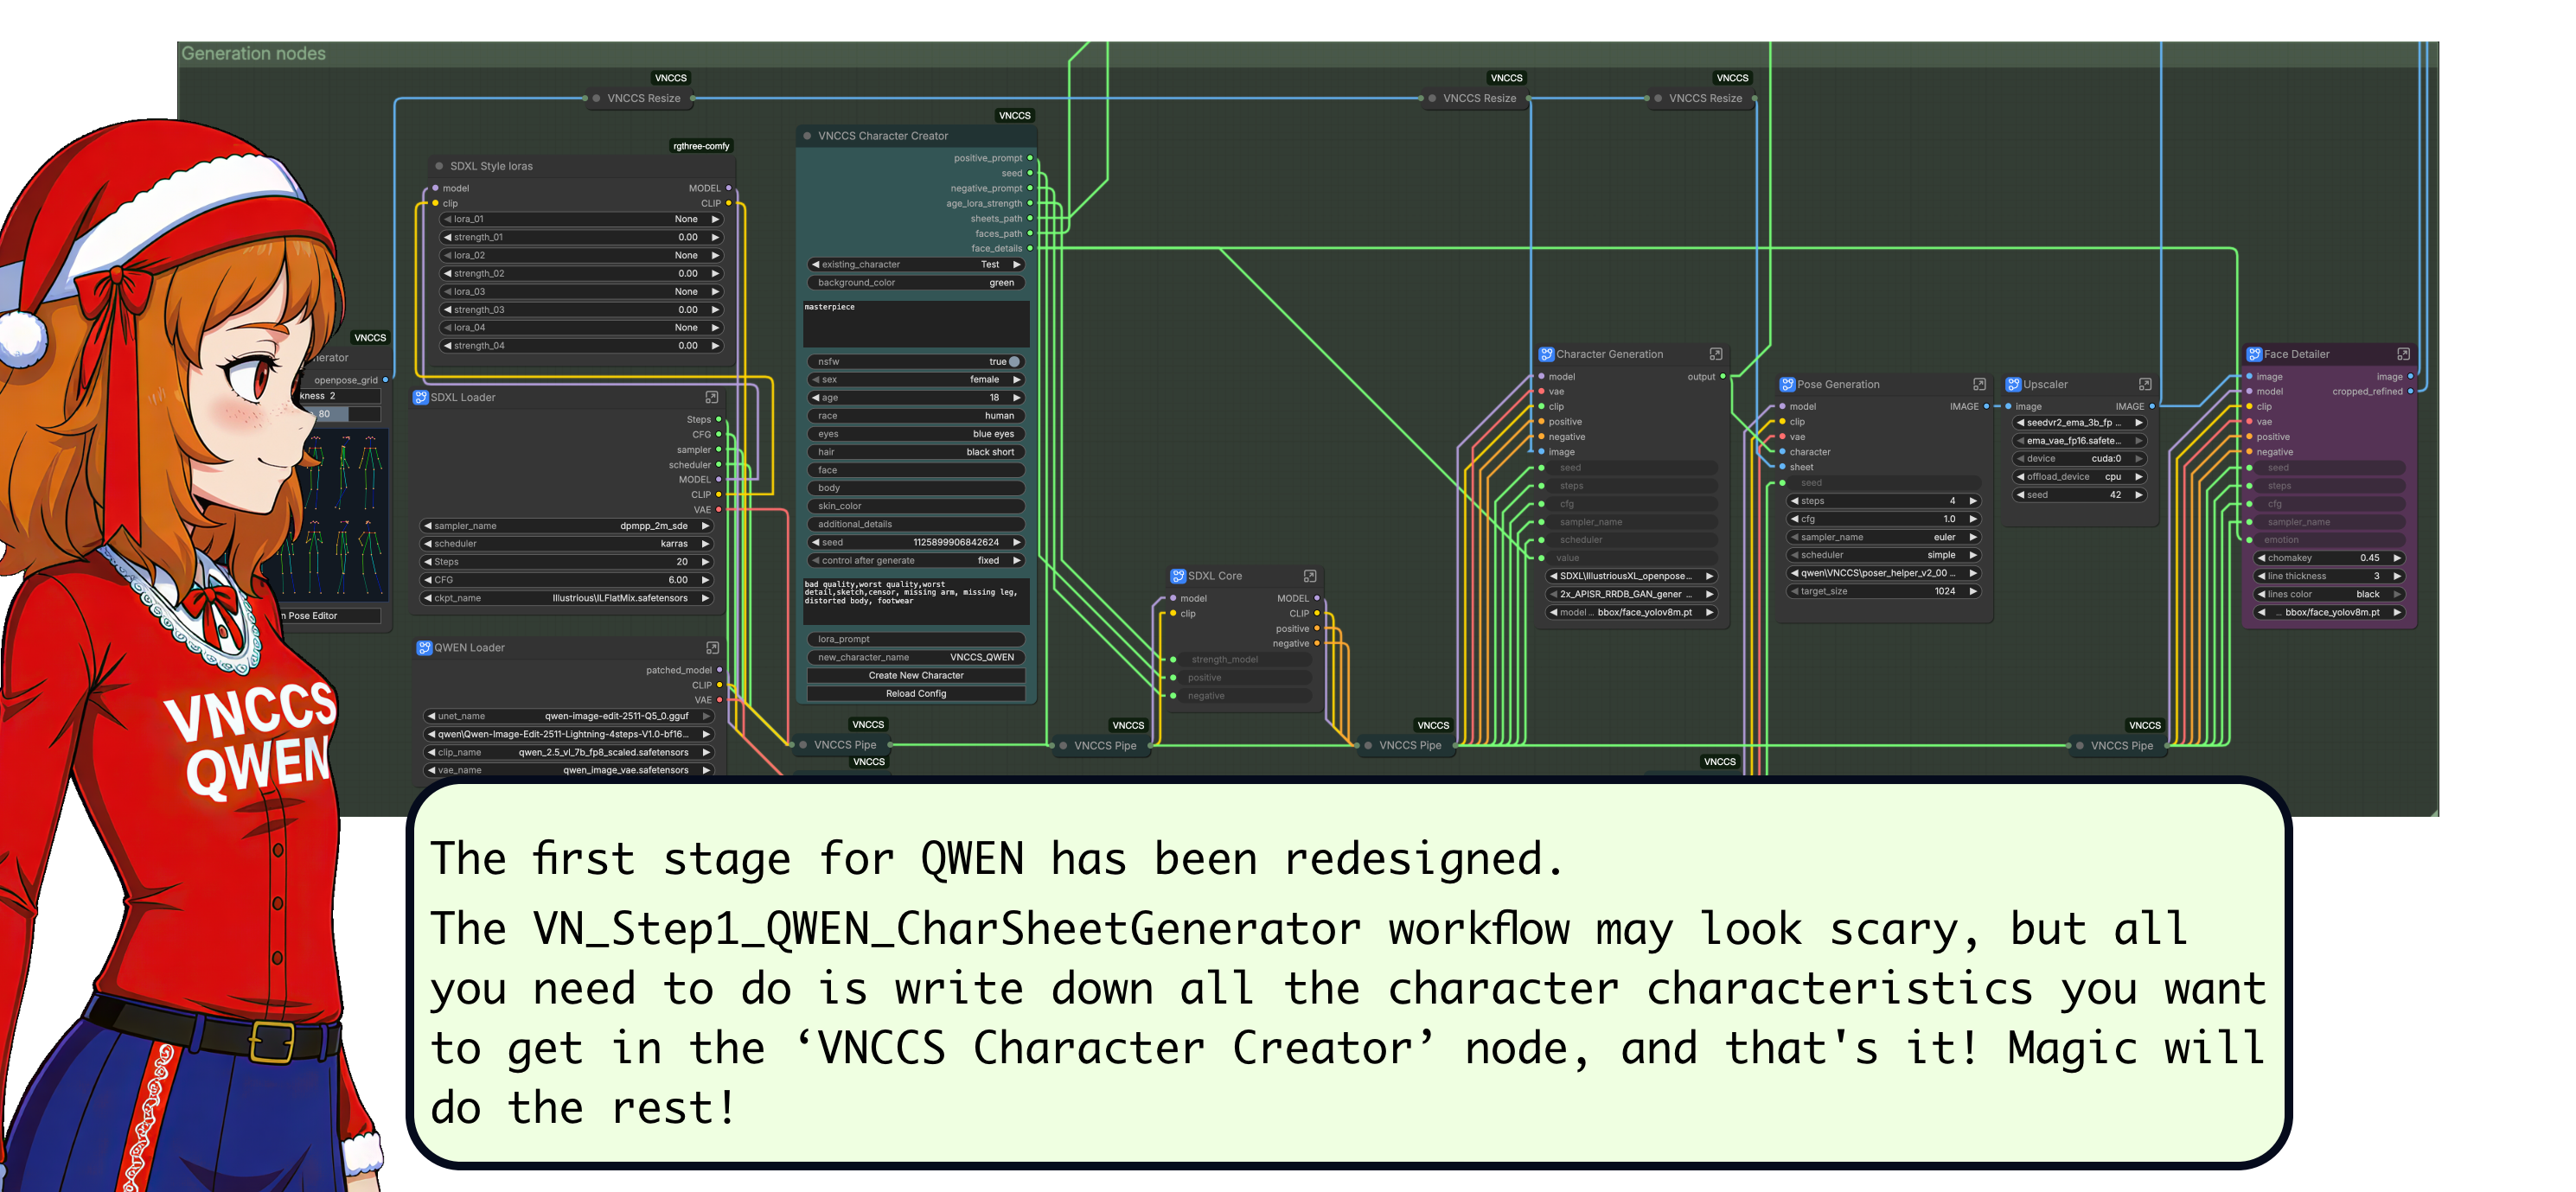
Task: Click the rgthree-comfy badge
Action: tap(701, 146)
